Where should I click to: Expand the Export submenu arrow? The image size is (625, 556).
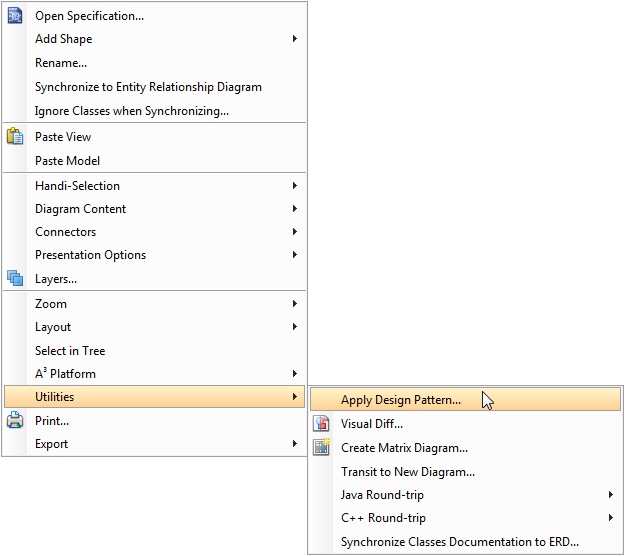[x=295, y=444]
